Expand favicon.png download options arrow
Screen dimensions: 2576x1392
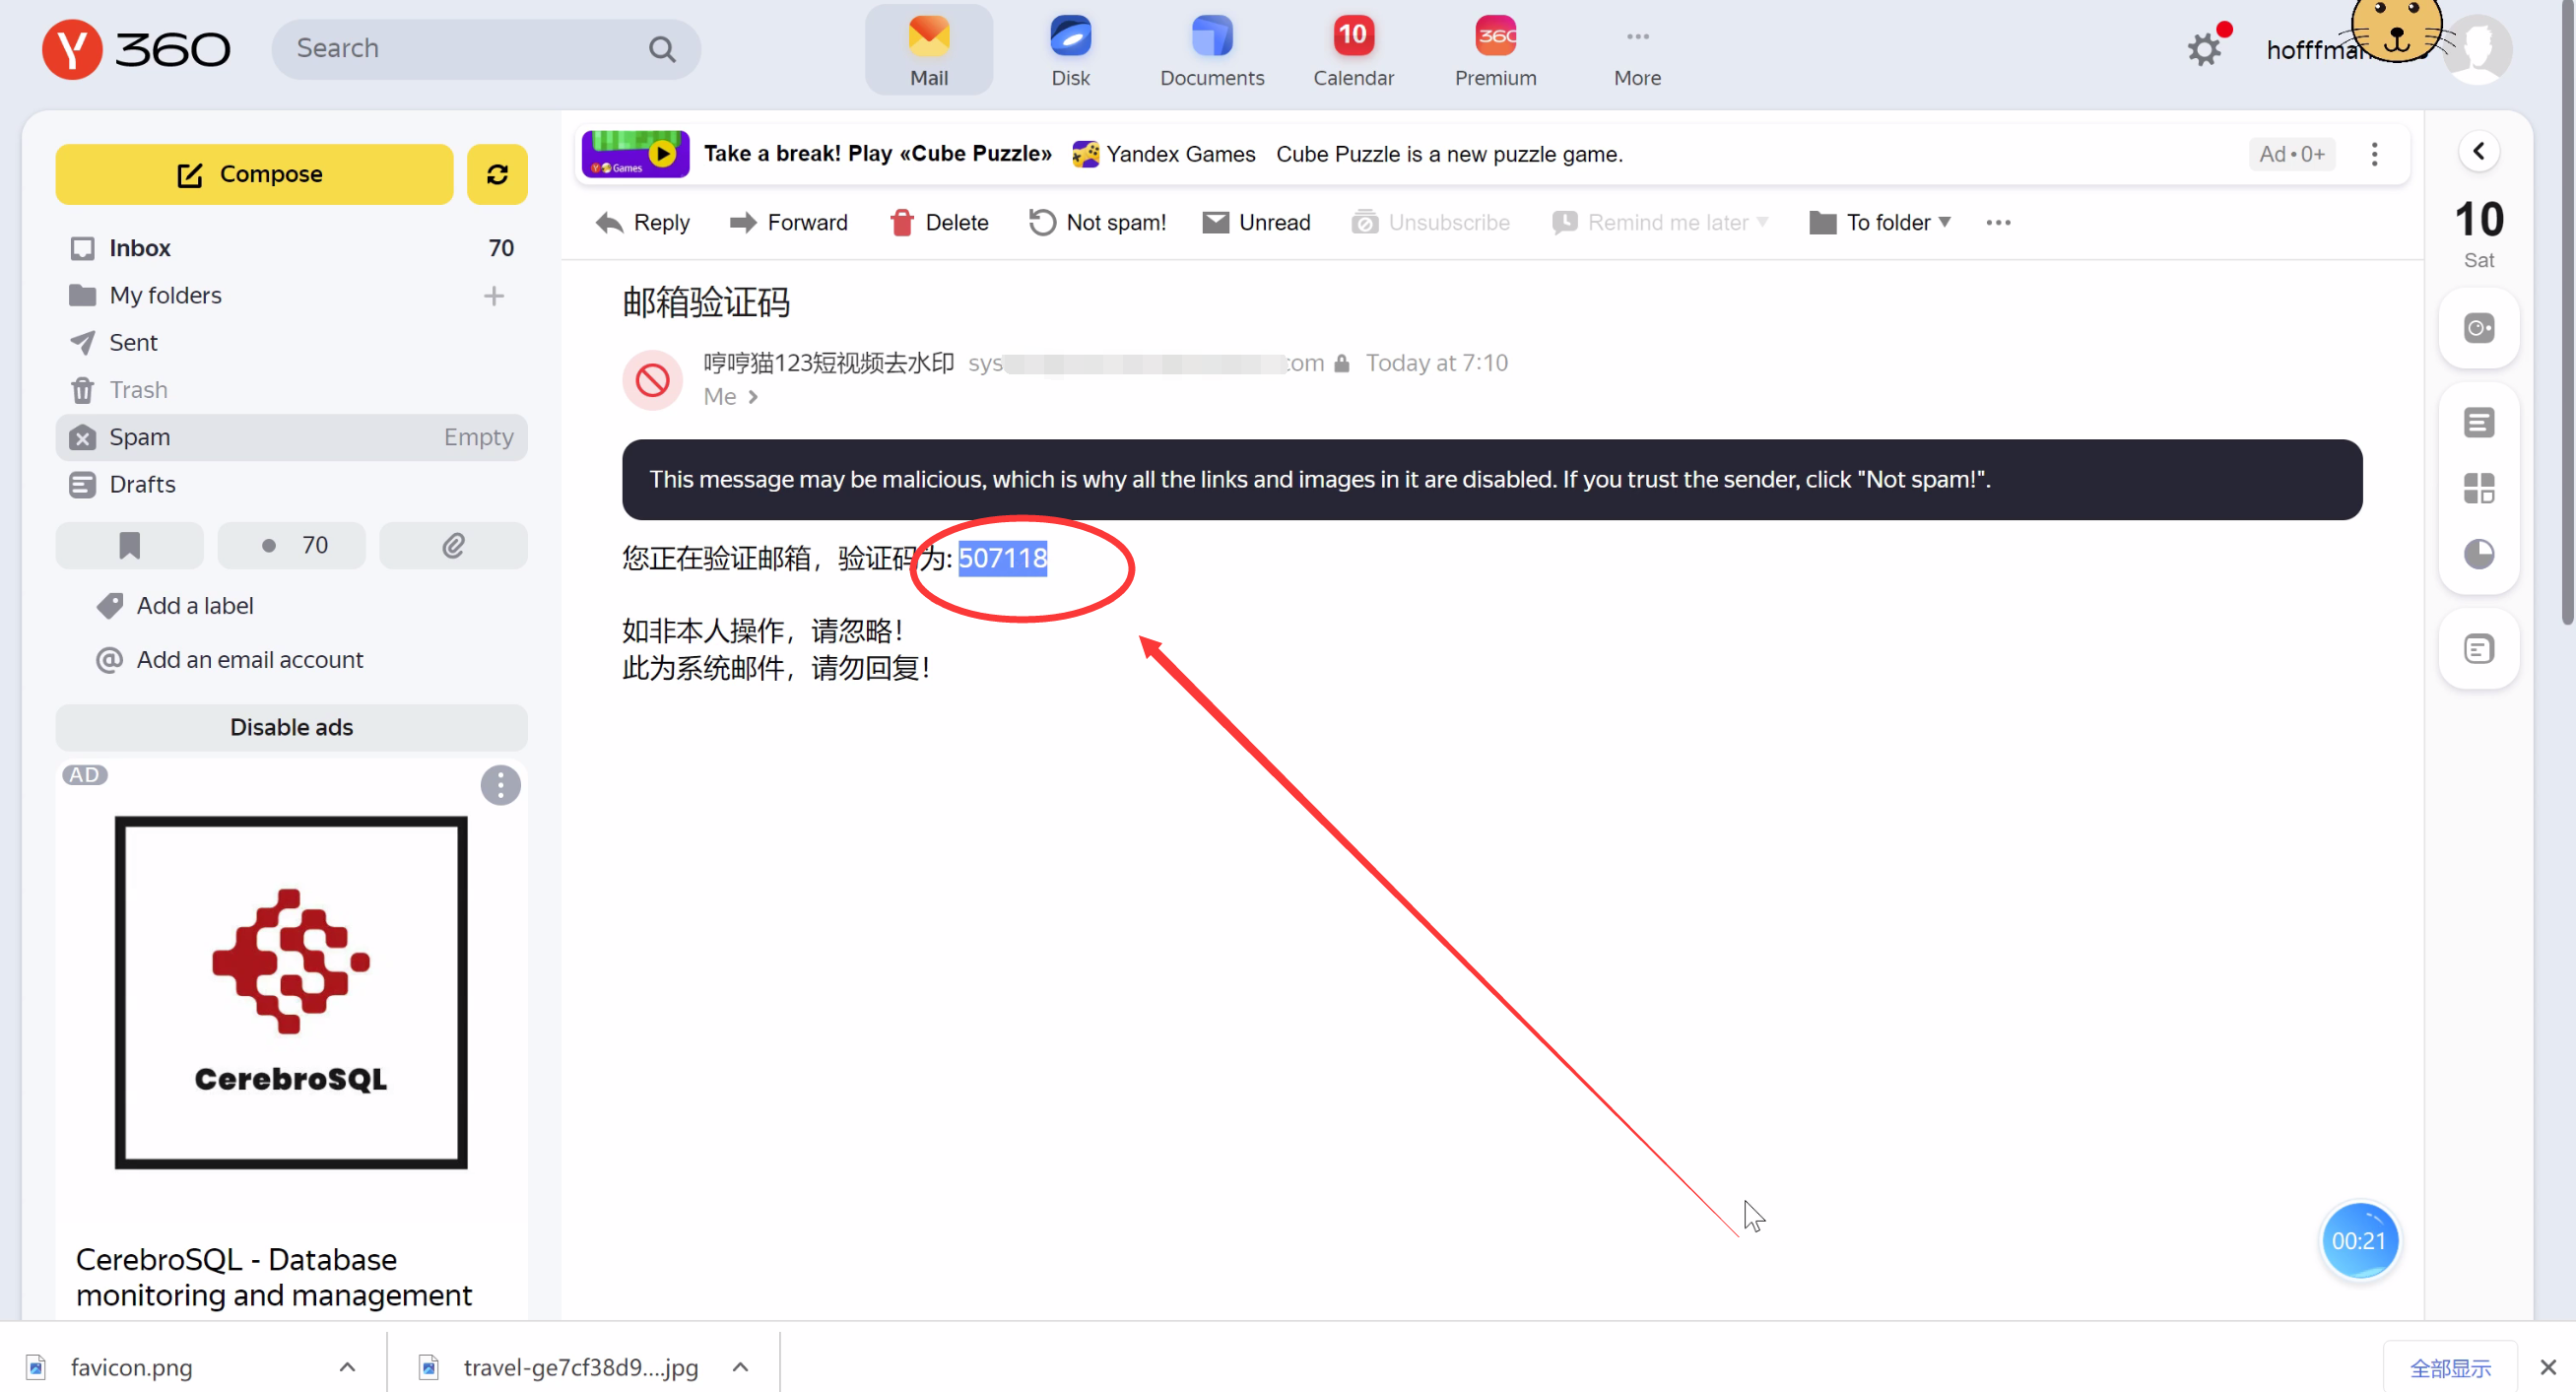click(347, 1366)
